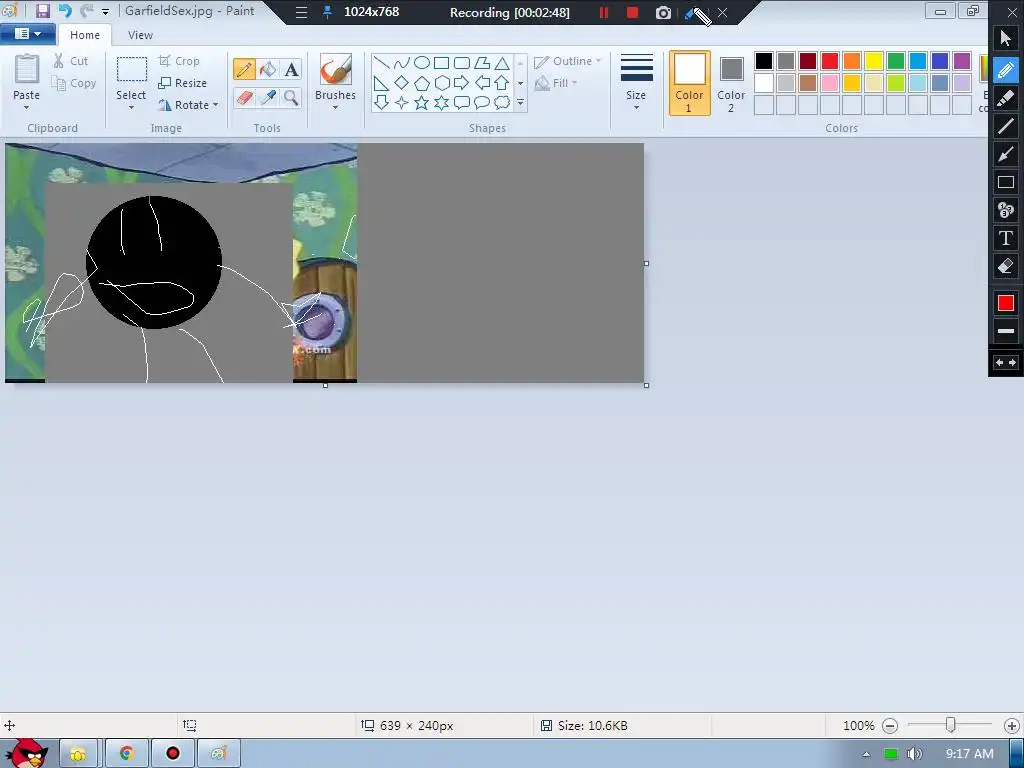1024x768 pixels.
Task: Open the recorder hamburger menu
Action: pyautogui.click(x=301, y=12)
